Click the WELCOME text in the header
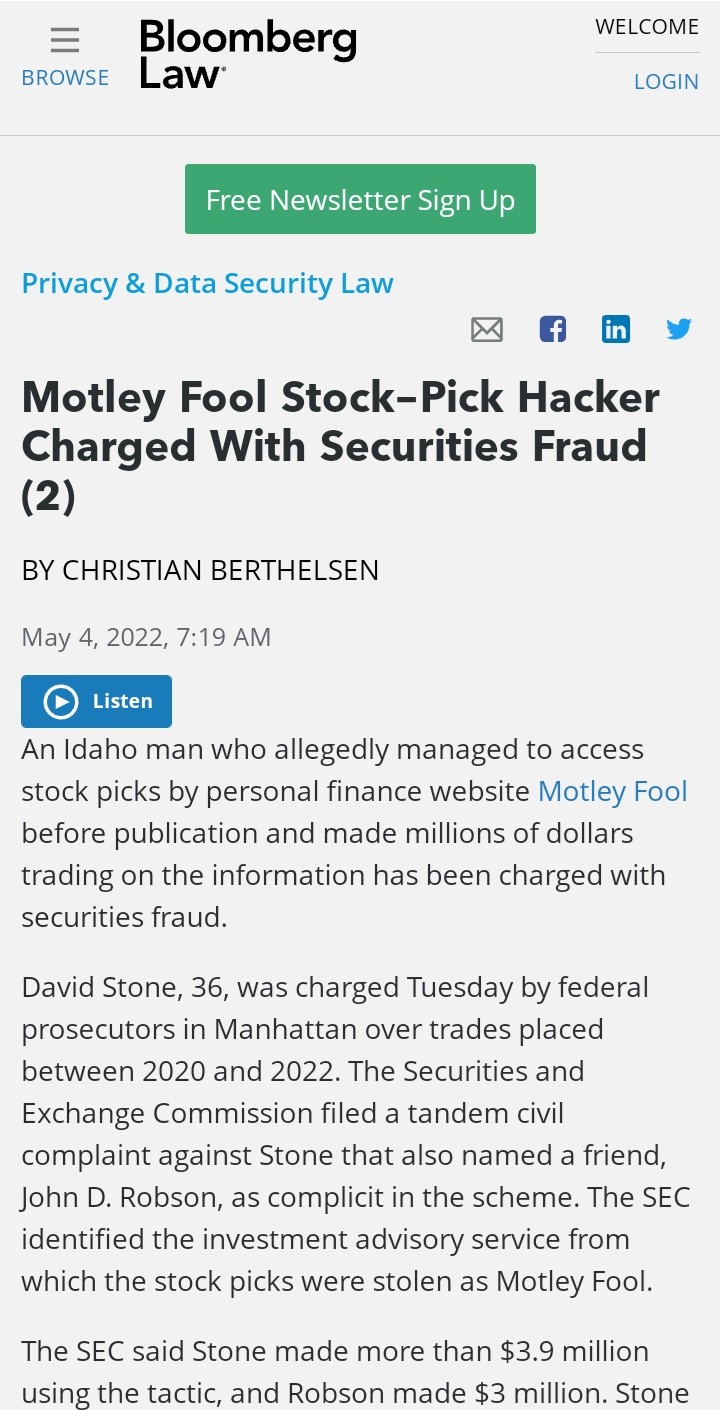Viewport: 720px width, 1410px height. click(646, 27)
